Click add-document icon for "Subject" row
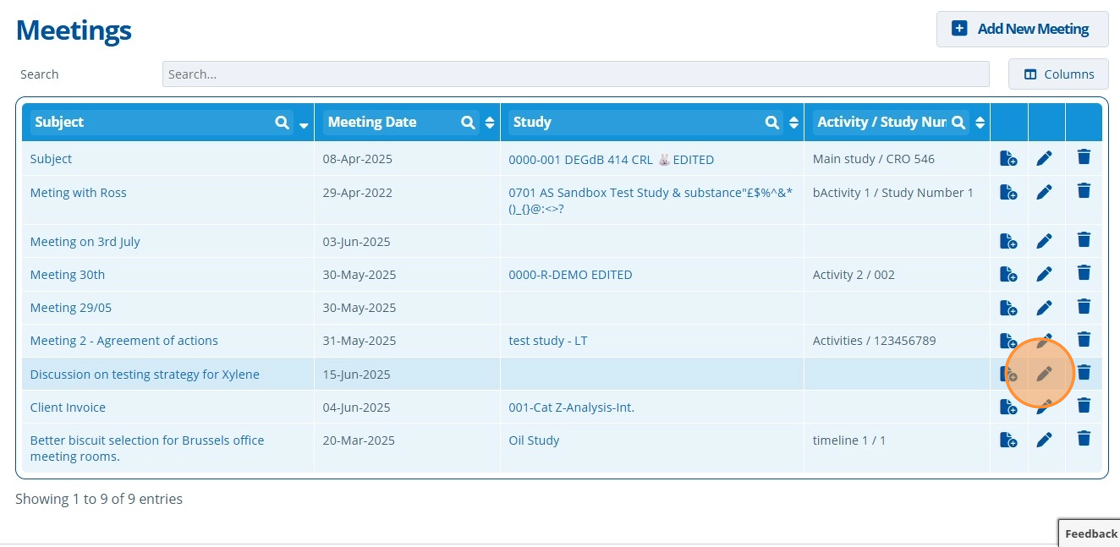This screenshot has height=547, width=1120. click(1008, 158)
